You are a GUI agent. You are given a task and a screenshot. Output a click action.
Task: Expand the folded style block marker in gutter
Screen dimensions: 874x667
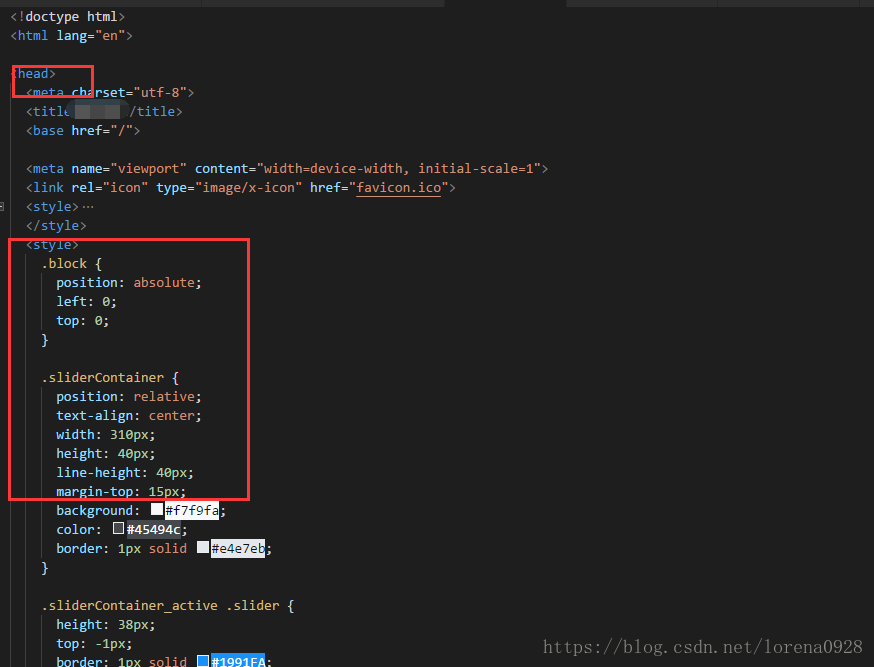tap(2, 207)
